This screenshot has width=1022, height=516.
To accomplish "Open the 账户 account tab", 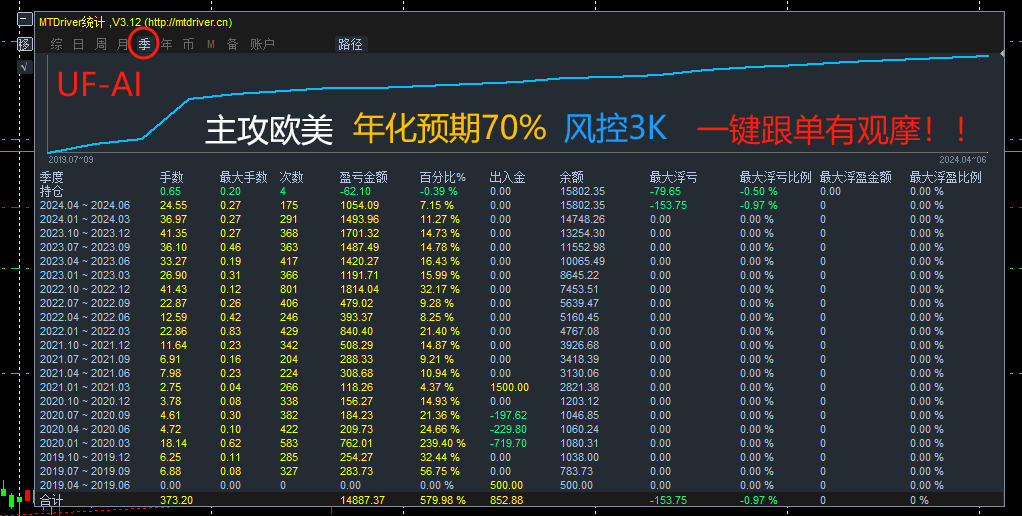I will pos(262,44).
